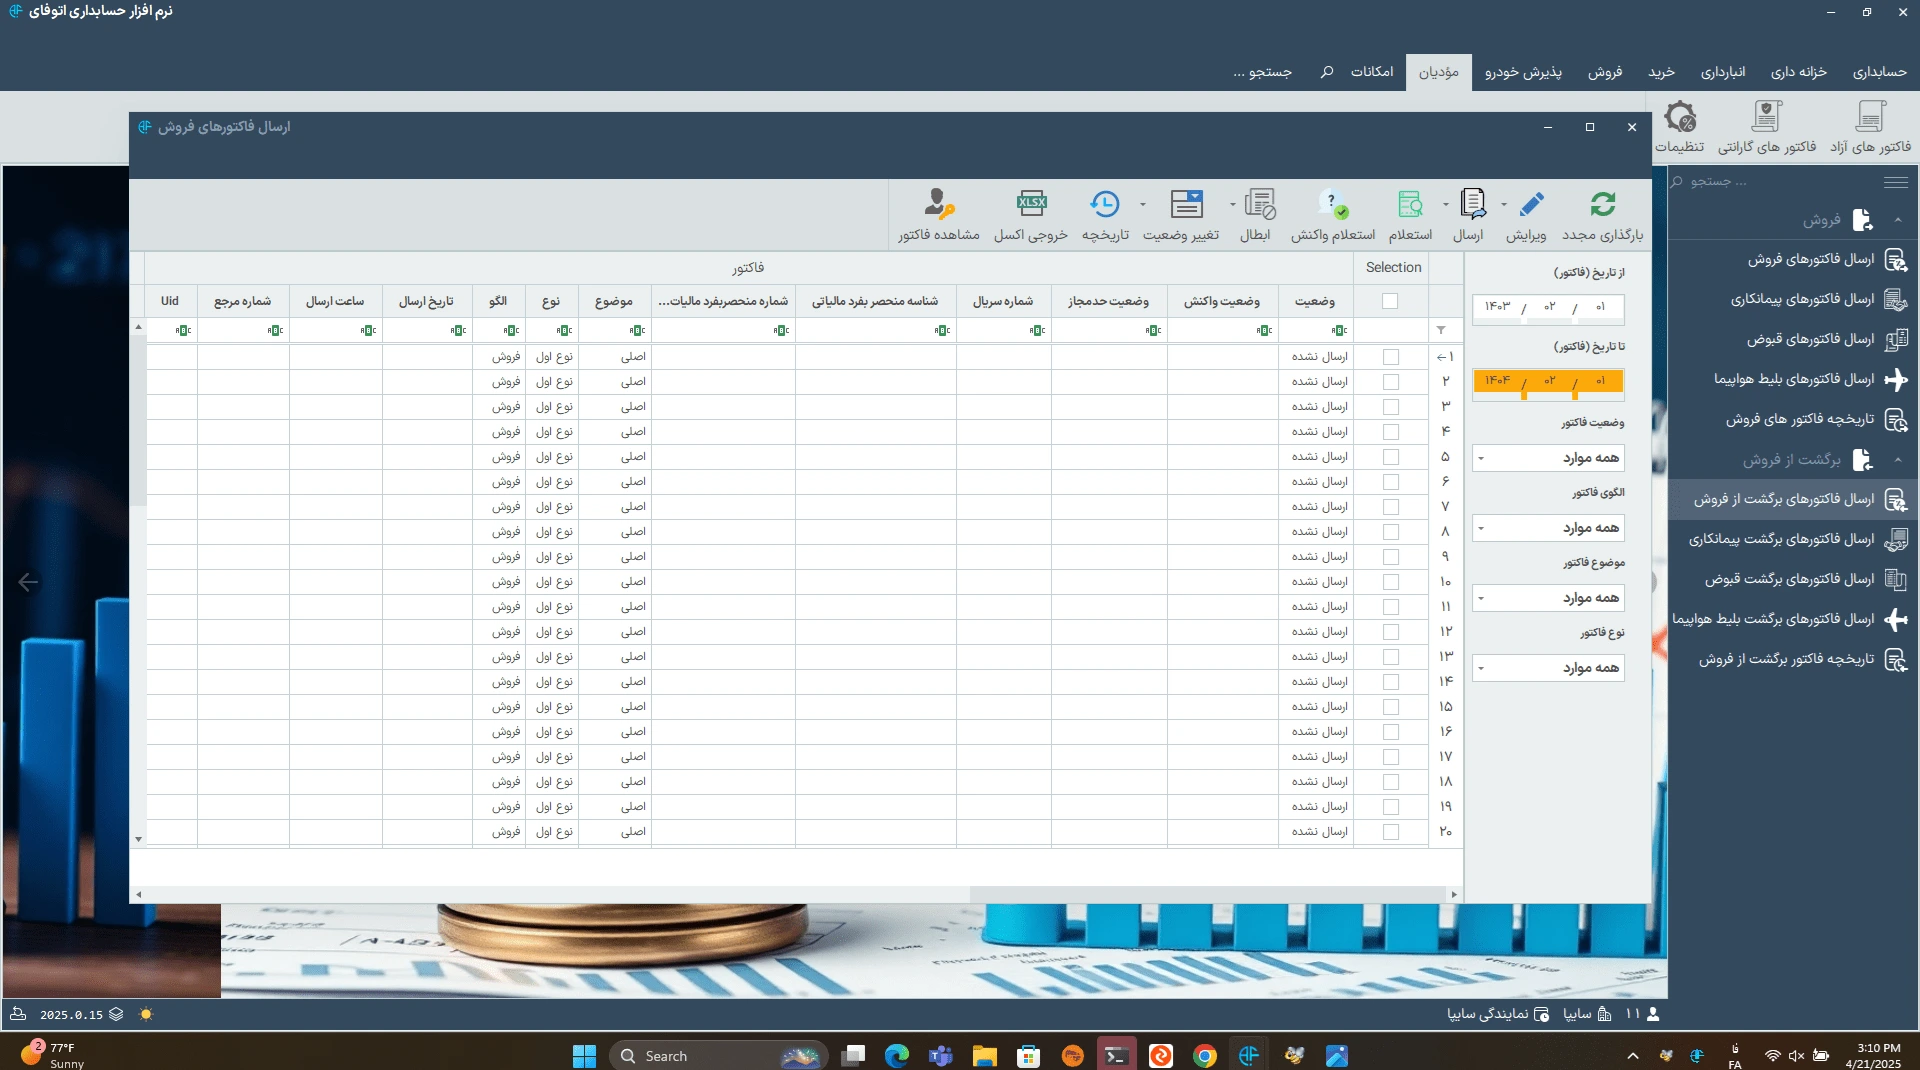Check the selection box for row ۸
Screen dimensions: 1920x1070
(1391, 532)
